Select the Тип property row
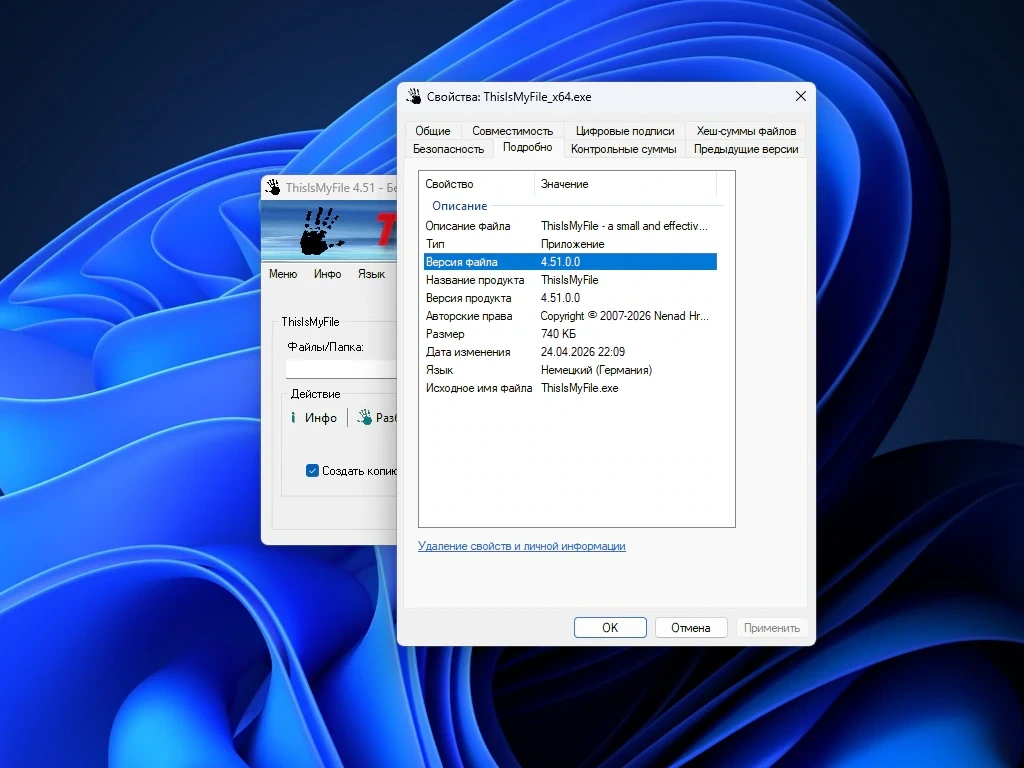This screenshot has width=1024, height=768. tap(570, 244)
